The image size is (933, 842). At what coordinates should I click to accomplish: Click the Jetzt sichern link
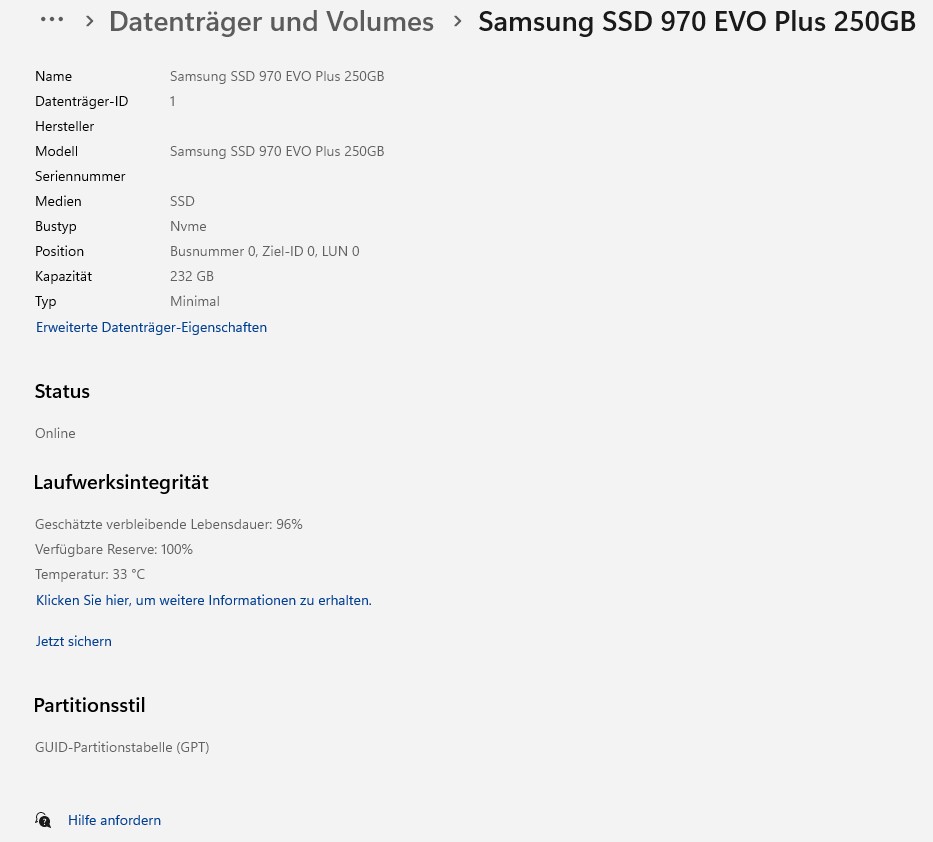(x=73, y=641)
